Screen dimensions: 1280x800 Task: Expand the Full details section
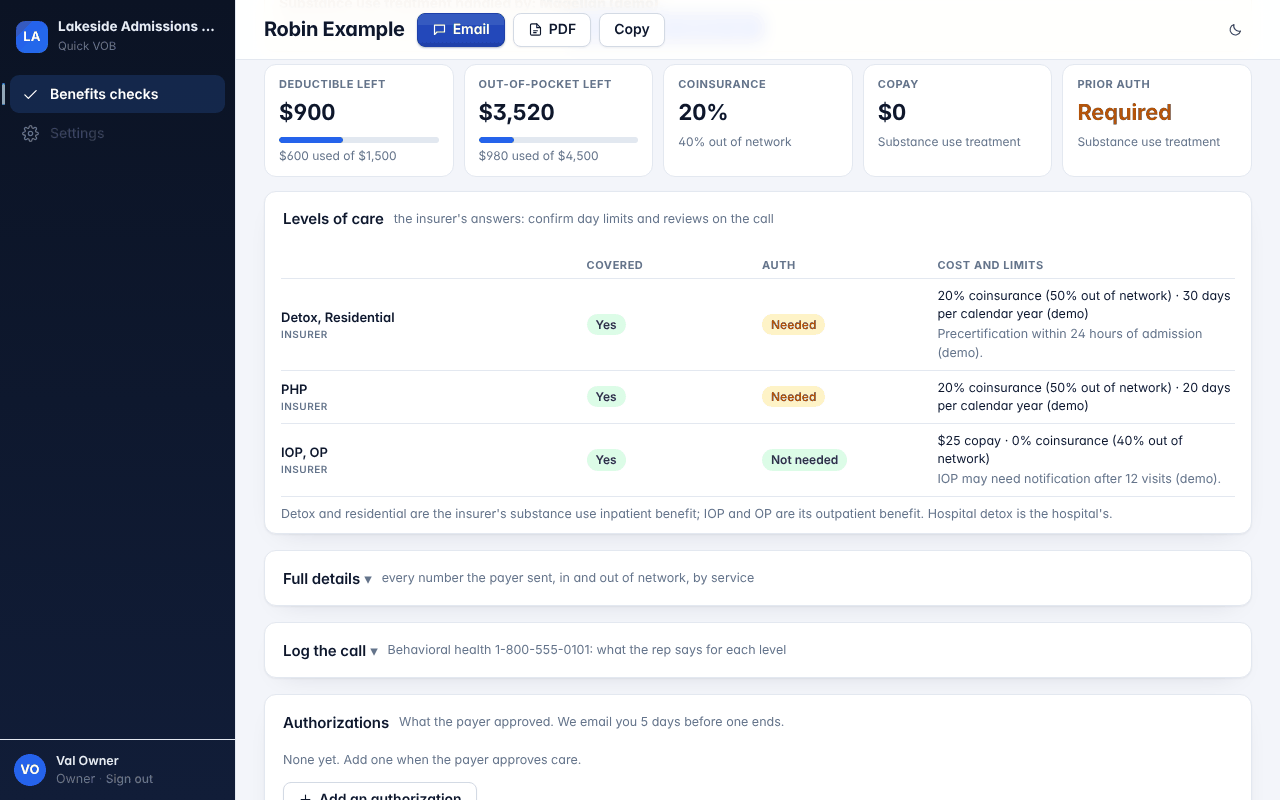tap(327, 579)
